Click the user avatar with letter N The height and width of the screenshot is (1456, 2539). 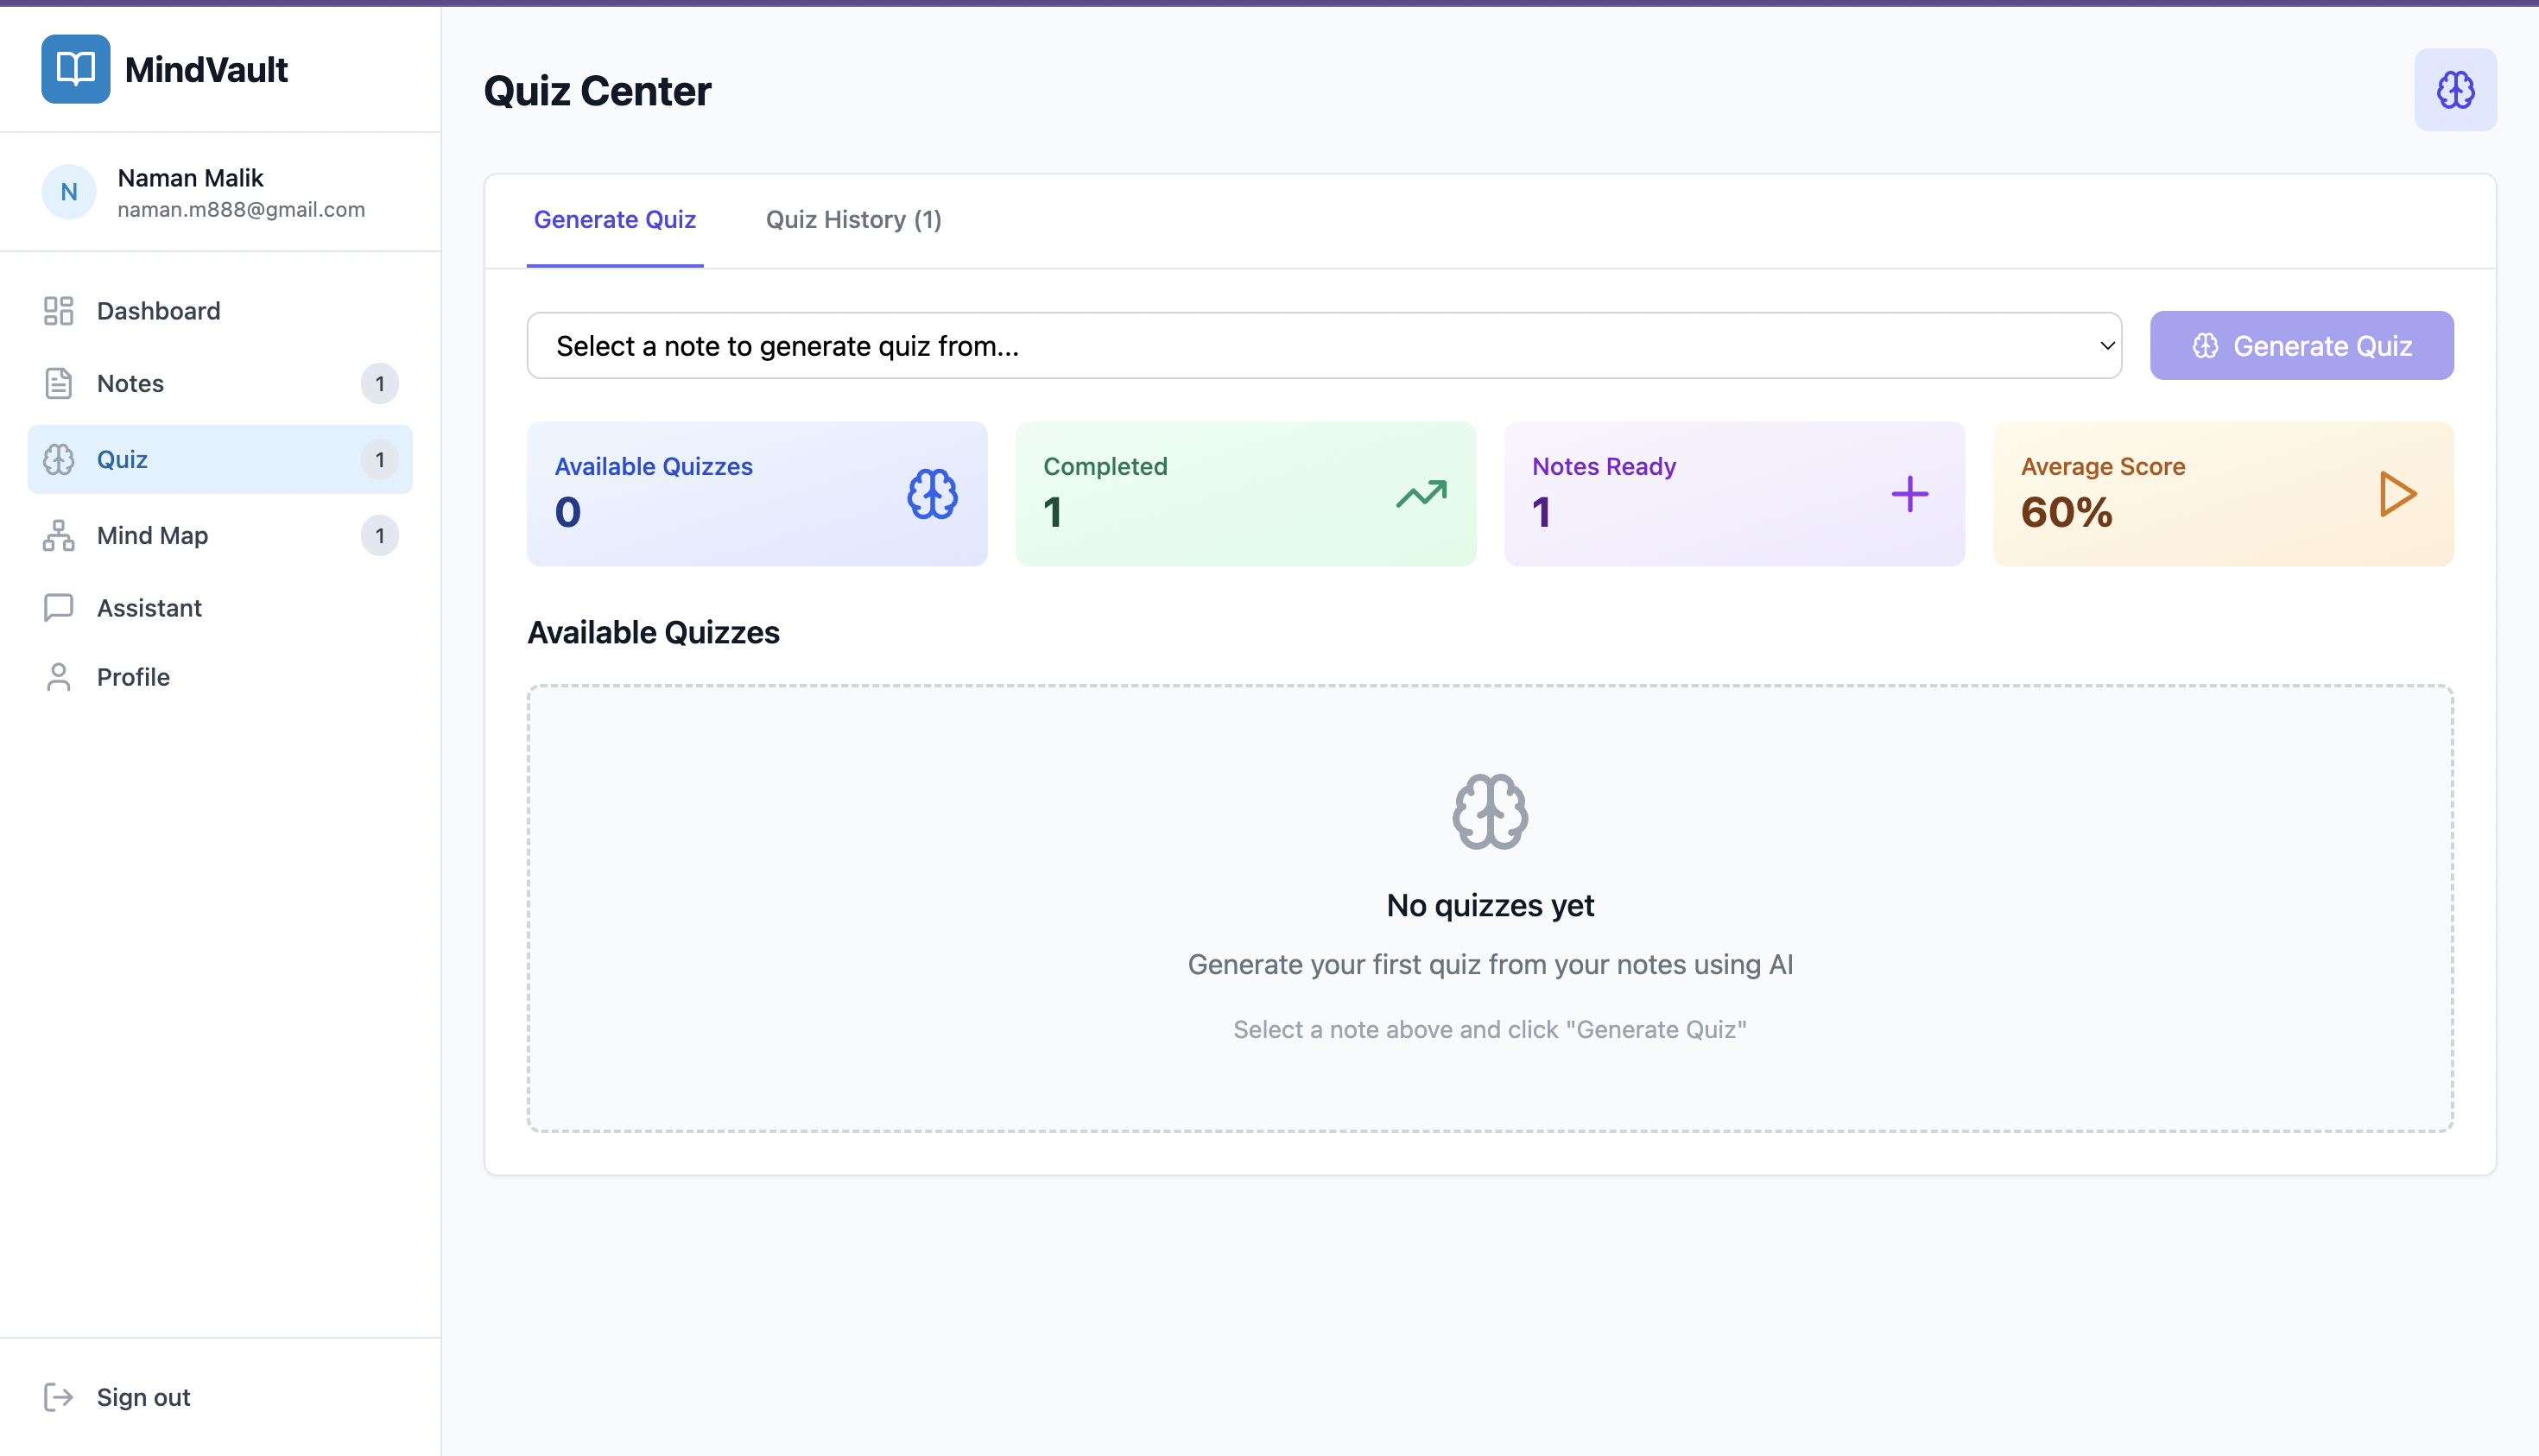pyautogui.click(x=69, y=192)
